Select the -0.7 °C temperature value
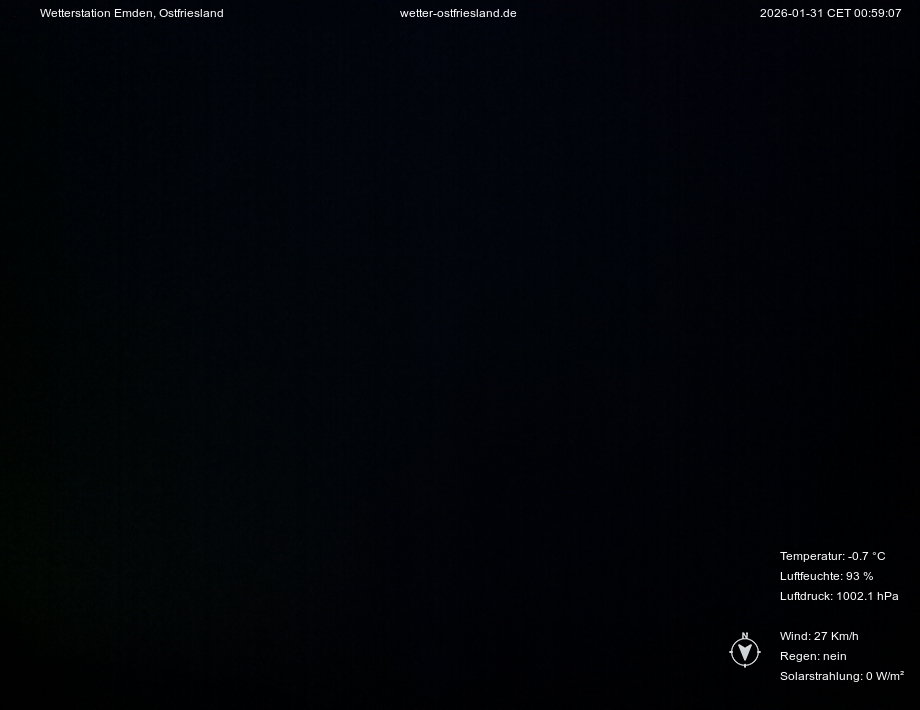This screenshot has width=920, height=710. point(867,556)
